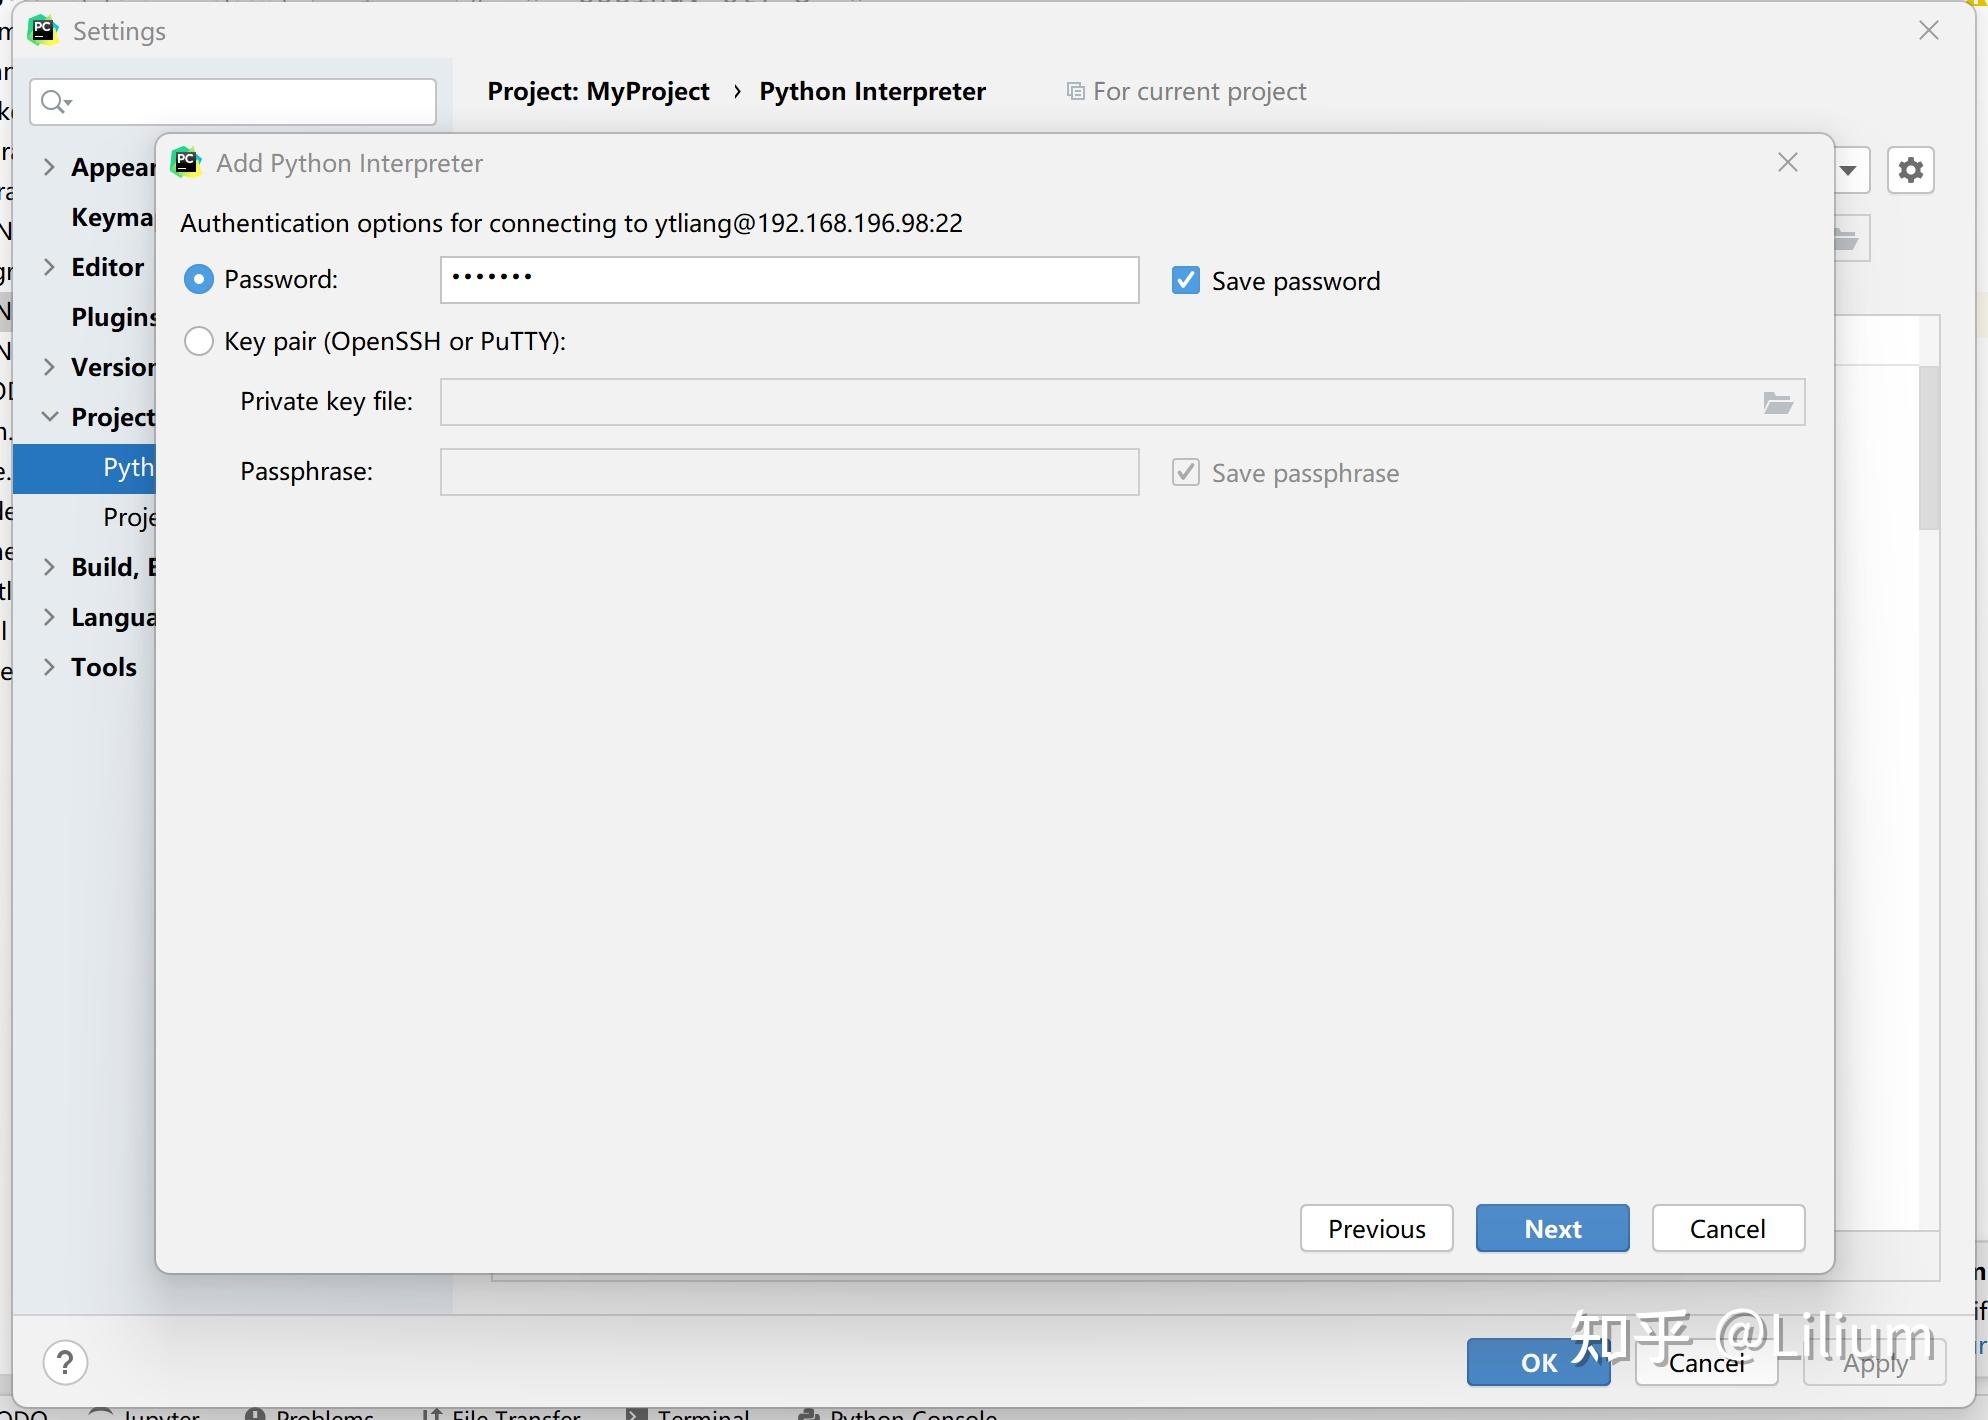Image resolution: width=1988 pixels, height=1420 pixels.
Task: Uncheck Save password
Action: coord(1185,280)
